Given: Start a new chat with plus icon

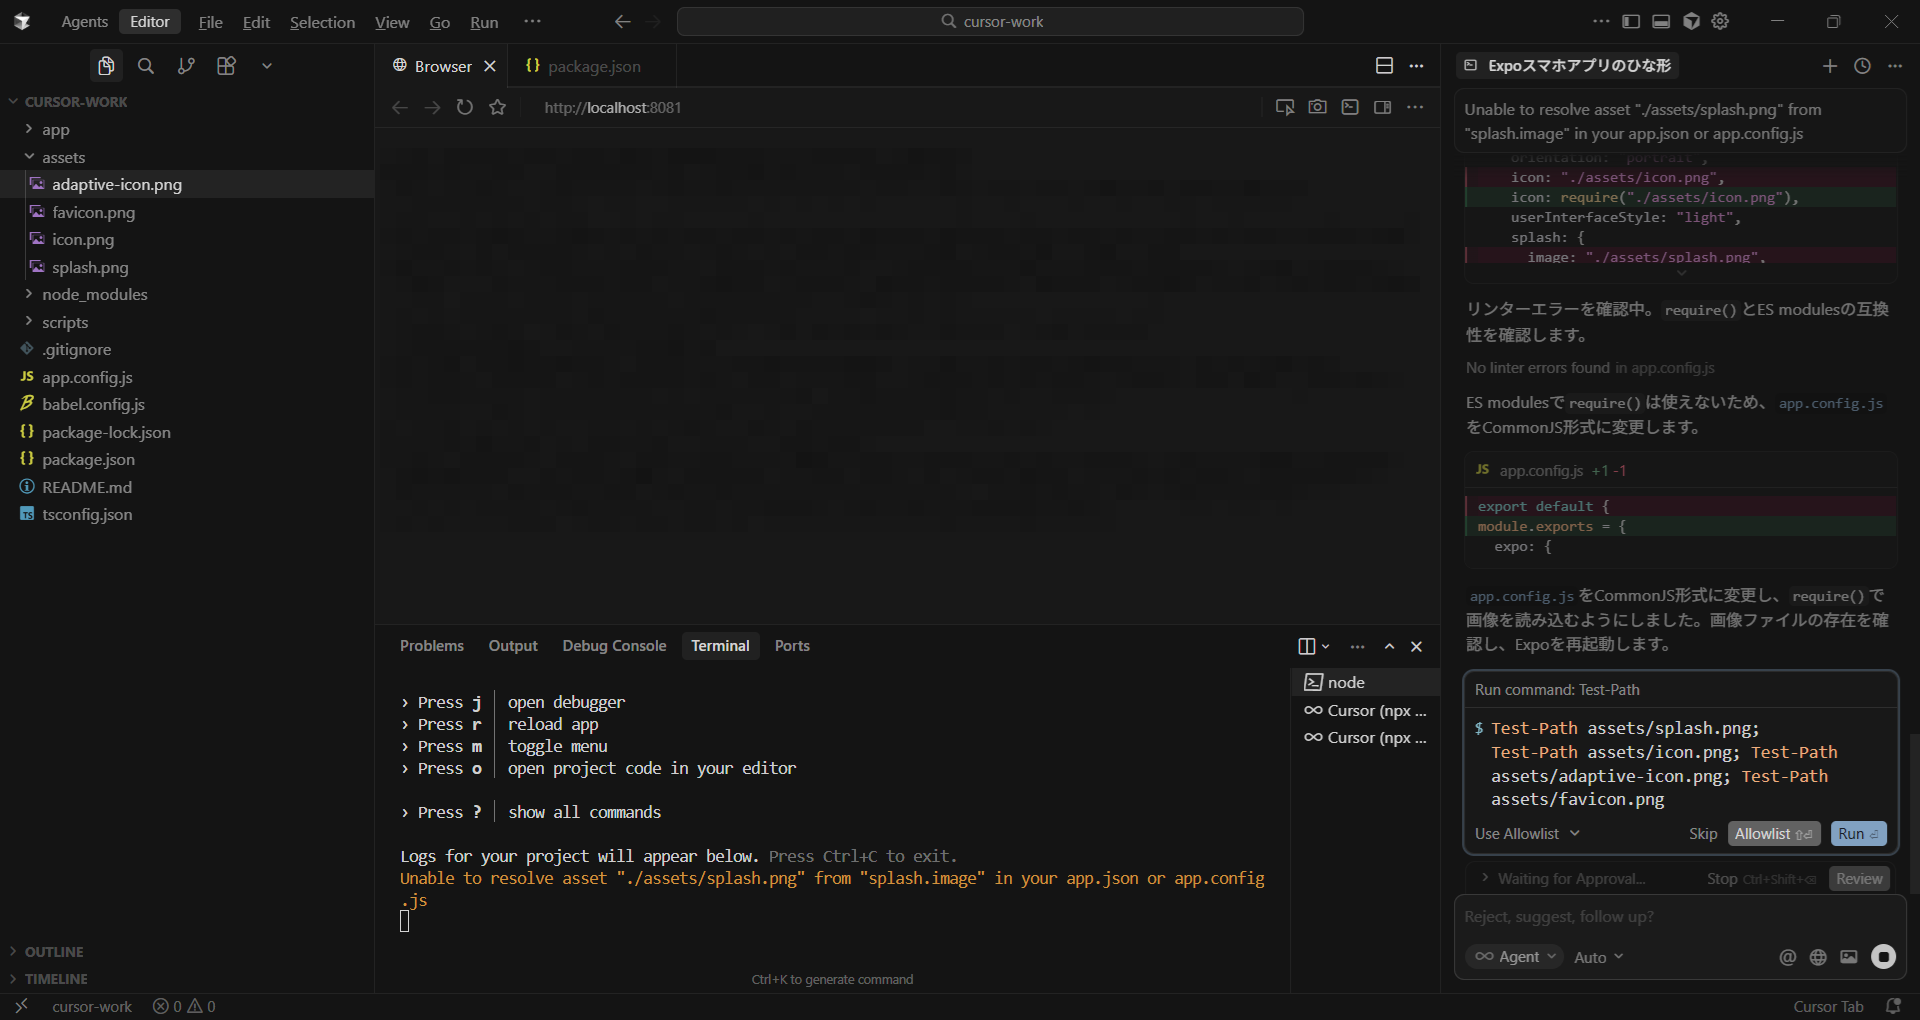Looking at the screenshot, I should tap(1829, 66).
